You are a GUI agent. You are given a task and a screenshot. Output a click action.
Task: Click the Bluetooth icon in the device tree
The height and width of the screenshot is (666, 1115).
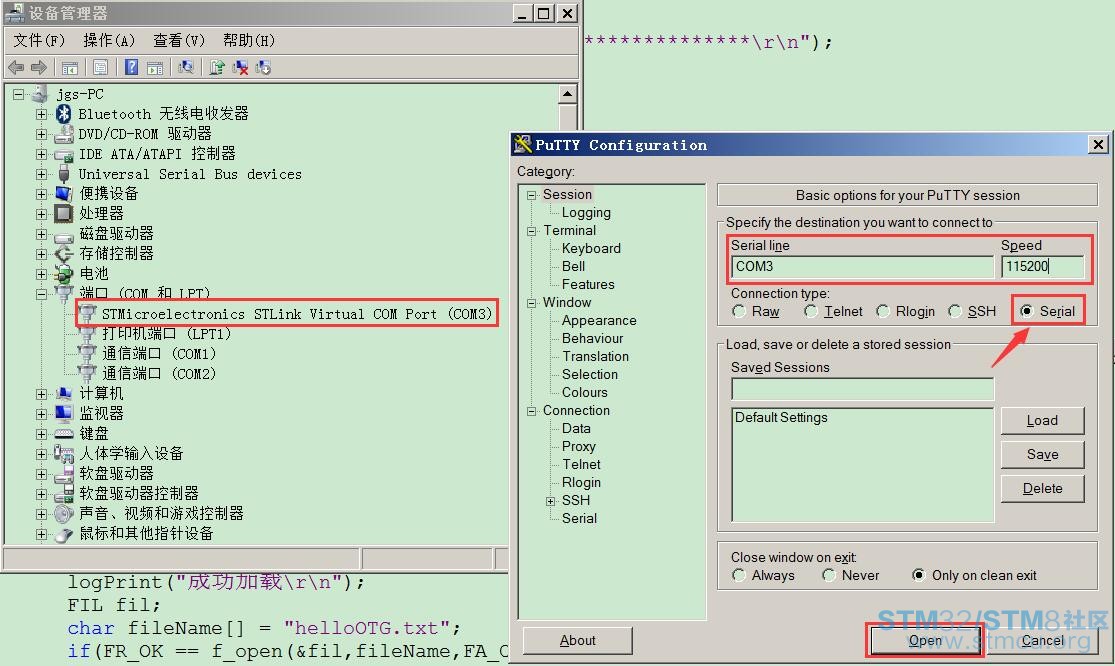click(64, 114)
